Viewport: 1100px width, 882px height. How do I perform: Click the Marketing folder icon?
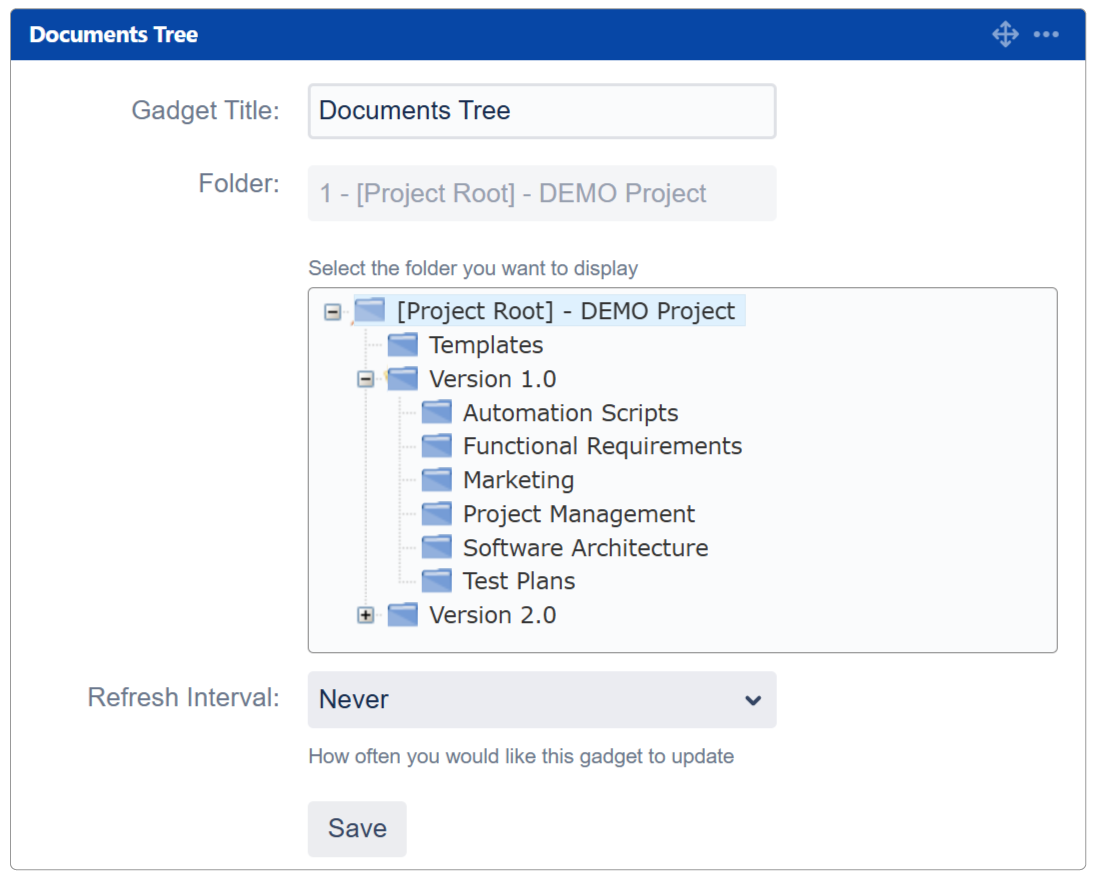[x=437, y=480]
